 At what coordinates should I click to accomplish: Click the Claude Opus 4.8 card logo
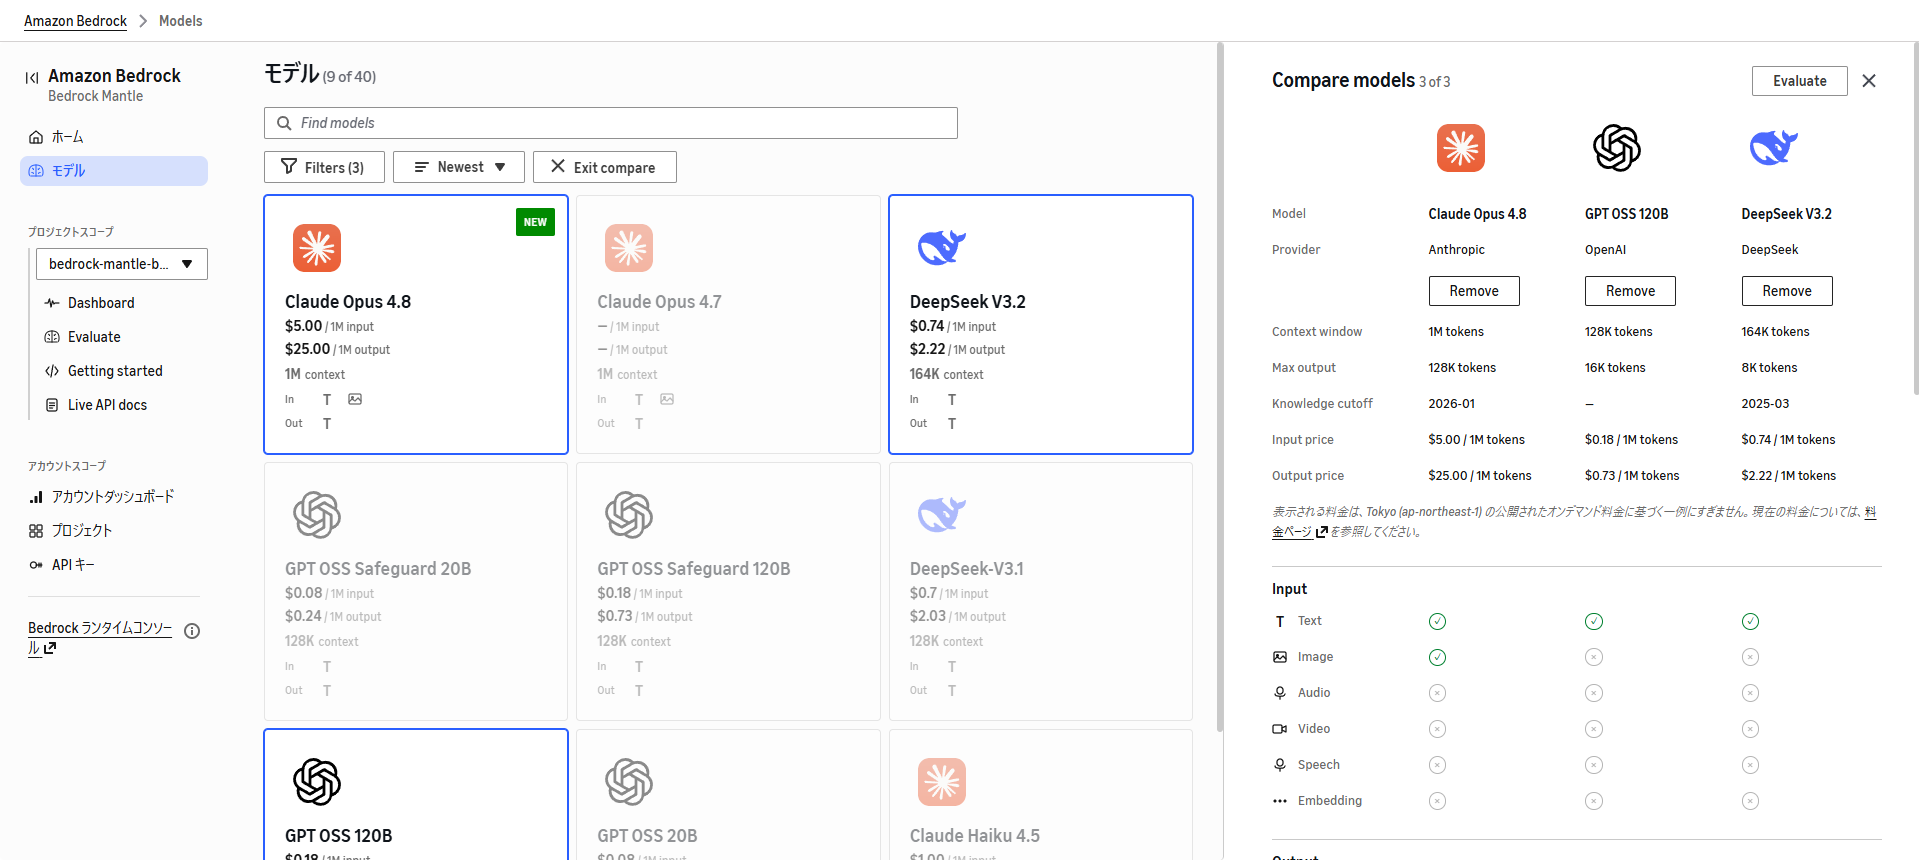pyautogui.click(x=317, y=248)
